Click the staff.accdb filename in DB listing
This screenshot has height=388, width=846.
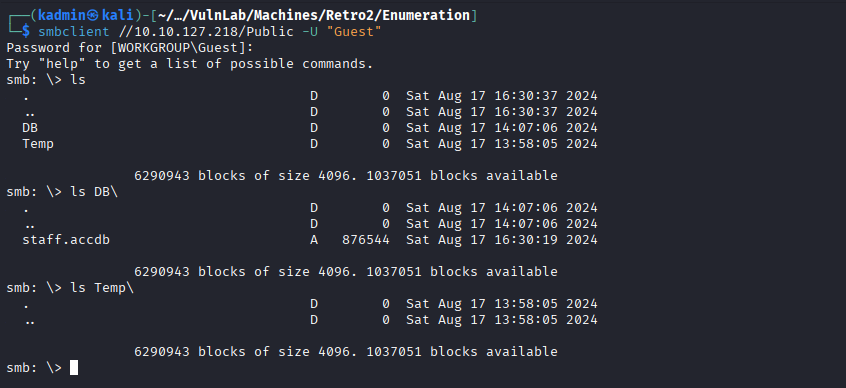tap(66, 240)
